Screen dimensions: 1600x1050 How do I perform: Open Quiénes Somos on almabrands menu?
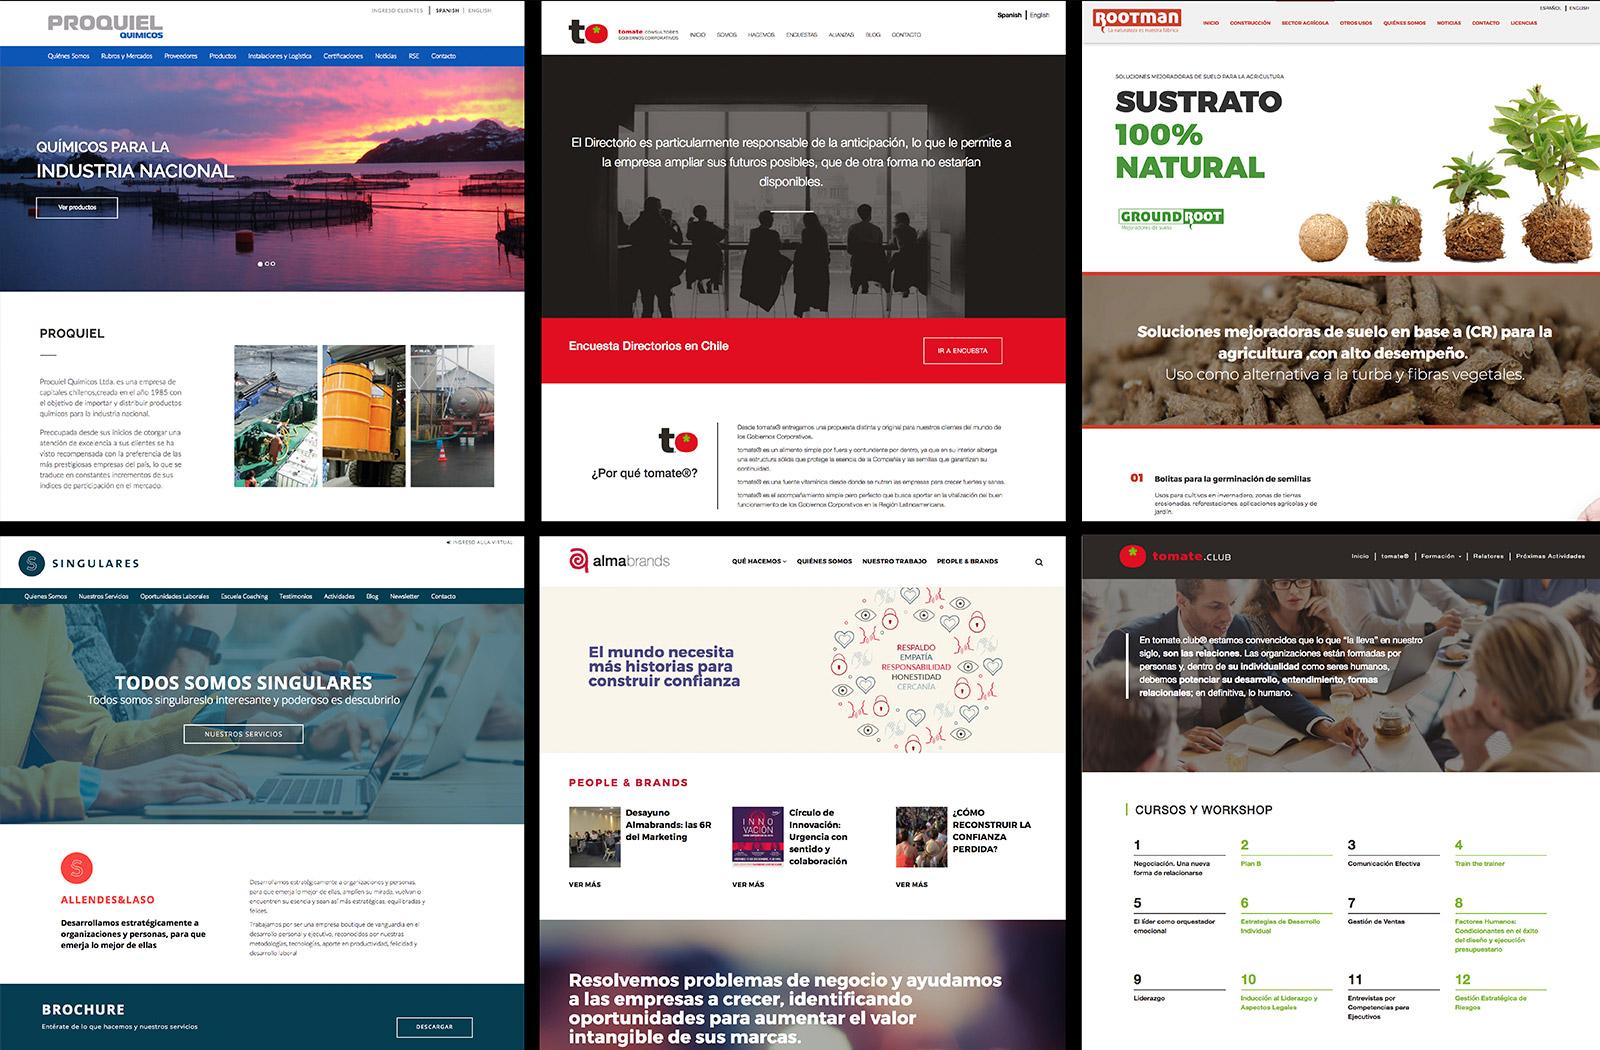pos(824,561)
